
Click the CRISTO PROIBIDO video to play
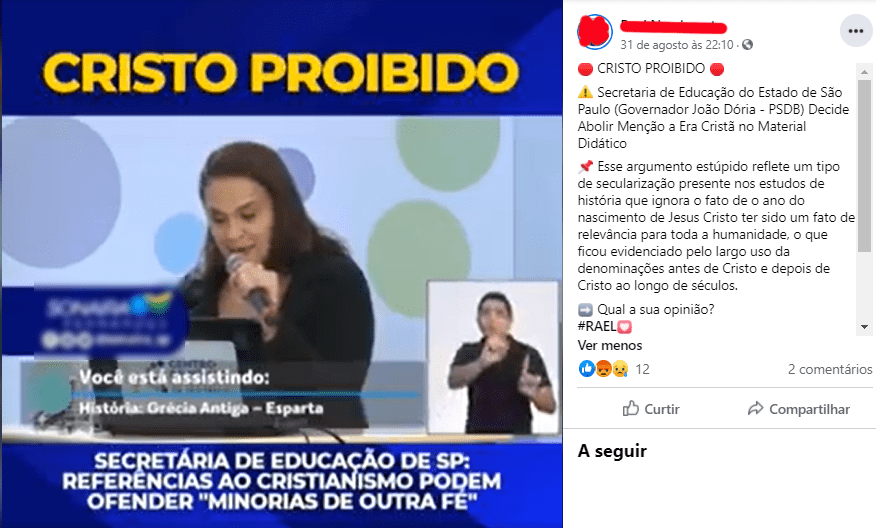[x=282, y=264]
